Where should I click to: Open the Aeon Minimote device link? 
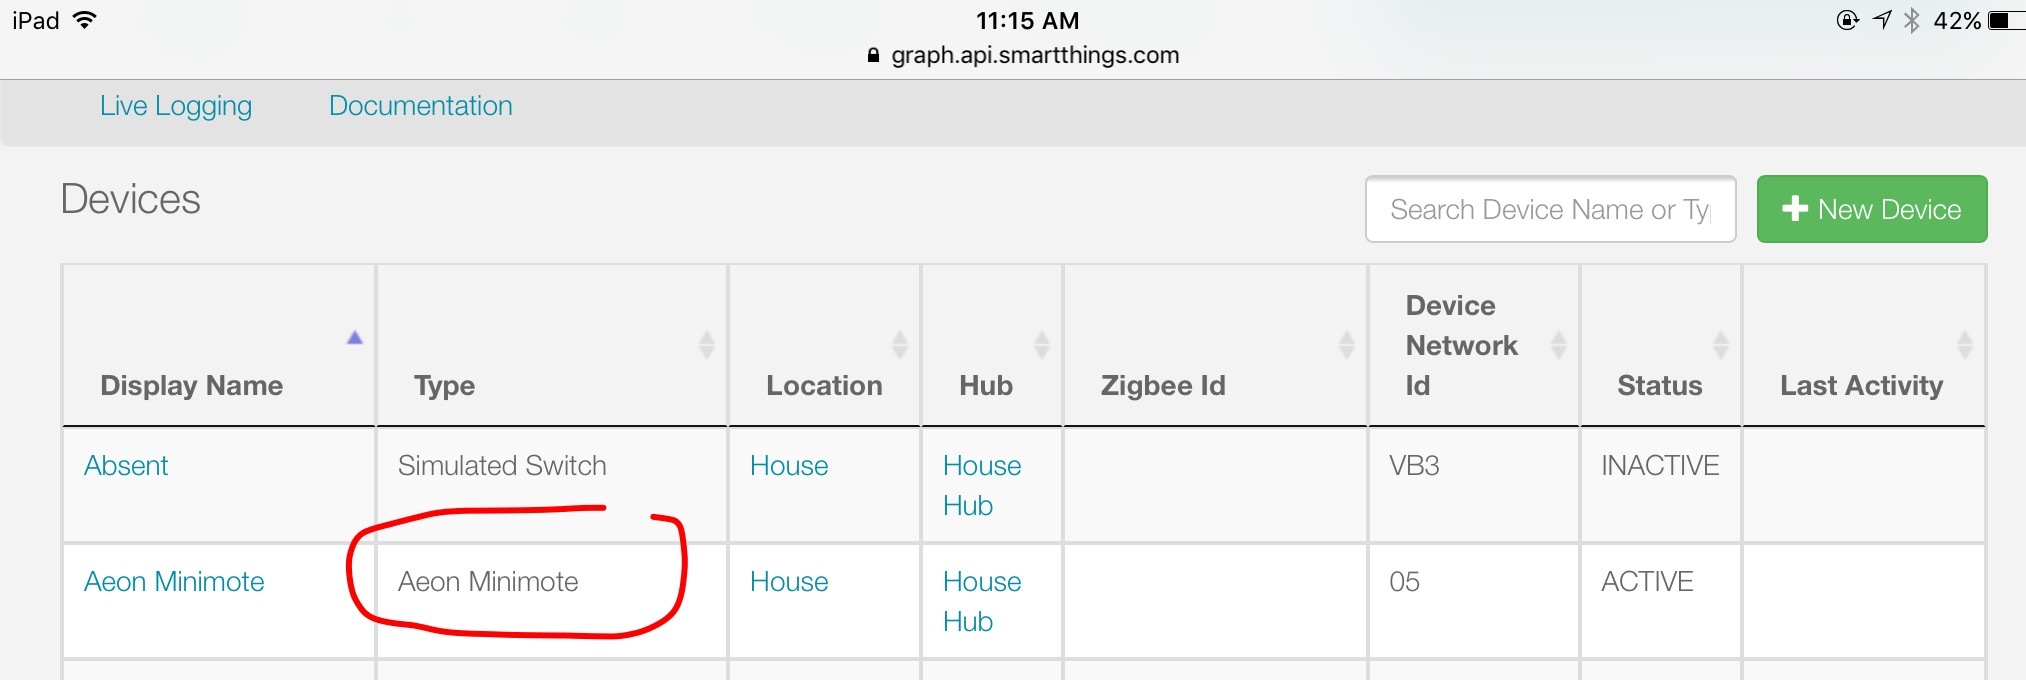[175, 581]
